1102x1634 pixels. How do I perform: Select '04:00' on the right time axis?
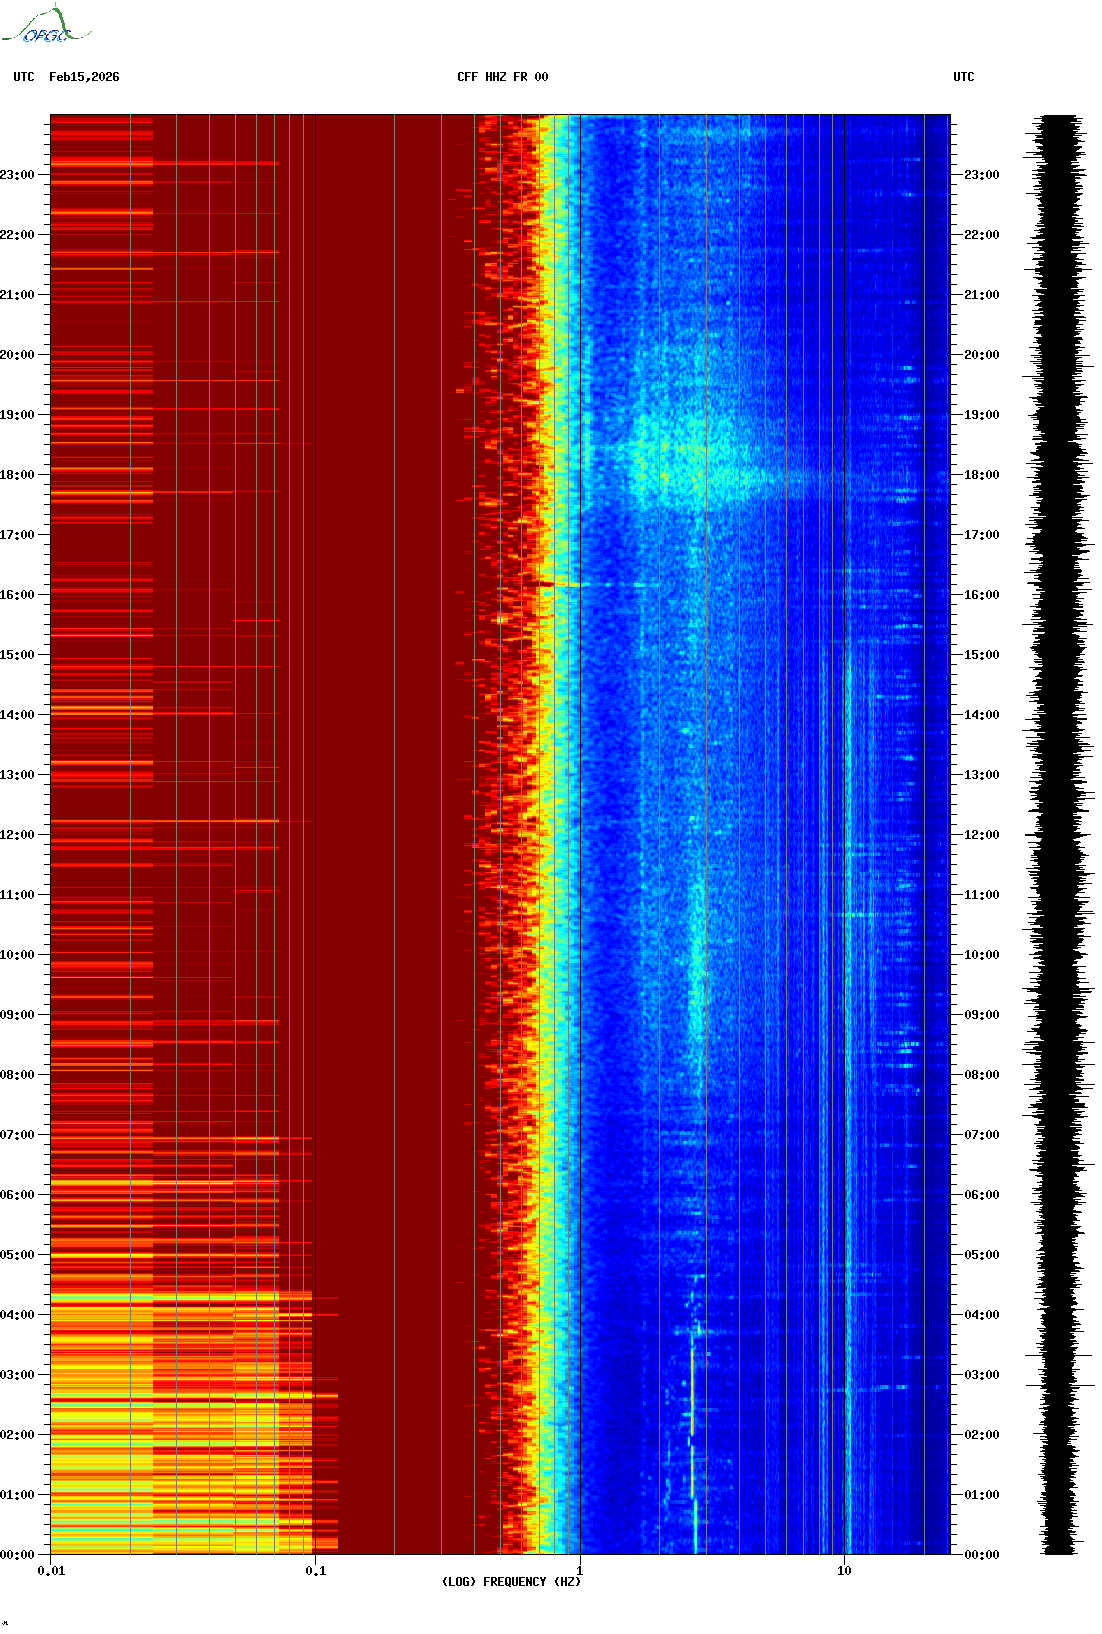pos(981,1315)
